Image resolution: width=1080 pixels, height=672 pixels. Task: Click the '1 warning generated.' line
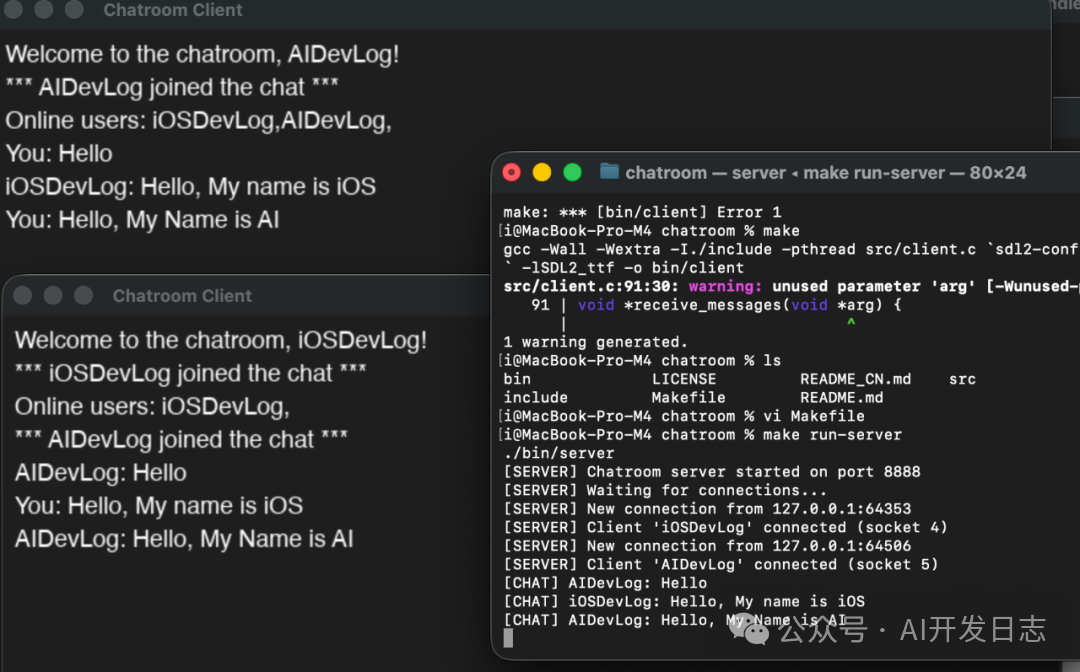pyautogui.click(x=595, y=342)
